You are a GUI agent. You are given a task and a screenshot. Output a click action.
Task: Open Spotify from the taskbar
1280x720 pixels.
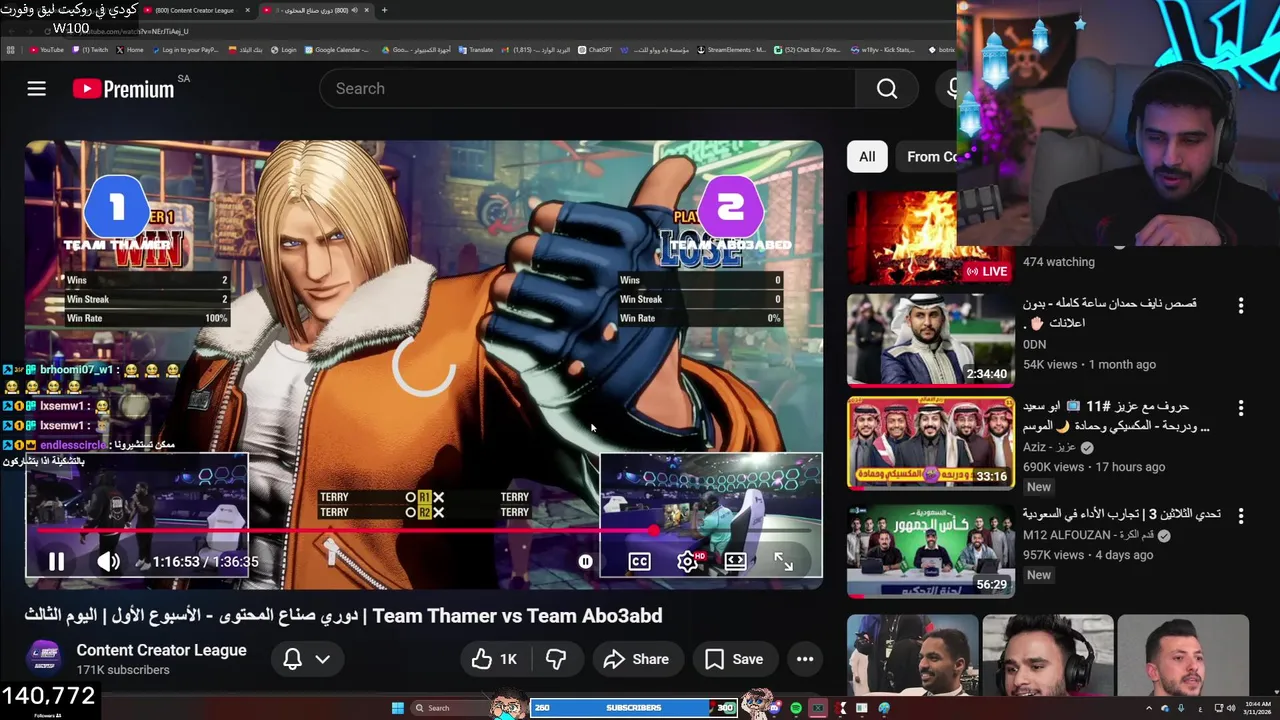click(796, 708)
